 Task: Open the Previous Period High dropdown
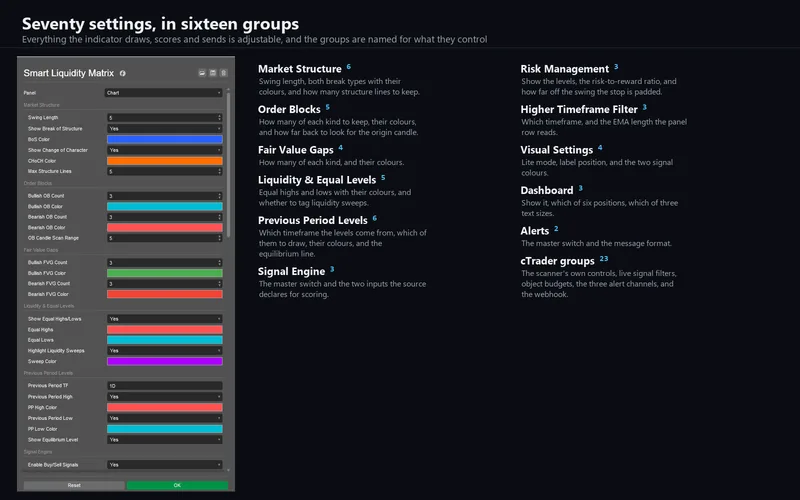pyautogui.click(x=164, y=396)
